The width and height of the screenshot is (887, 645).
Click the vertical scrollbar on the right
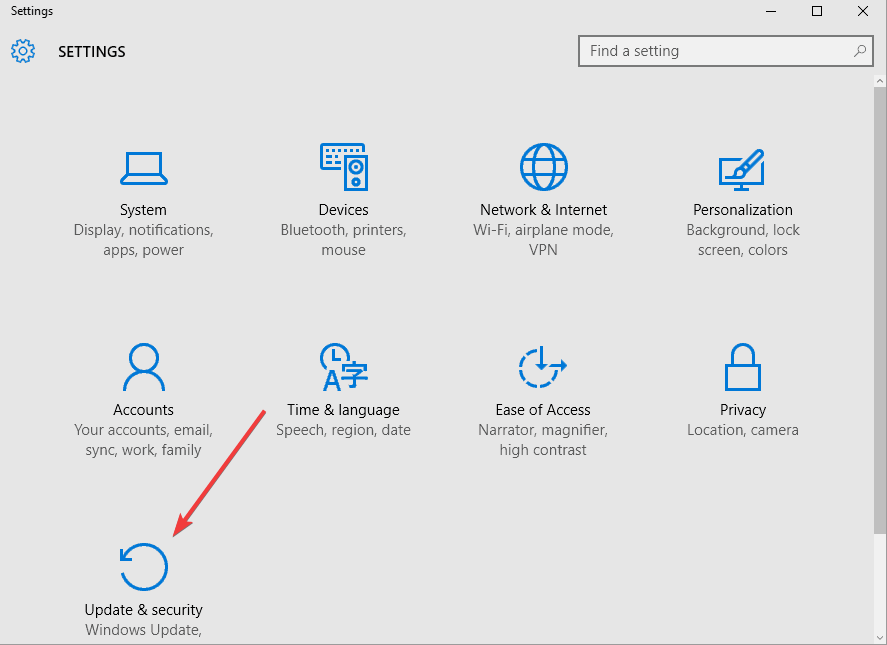pyautogui.click(x=879, y=300)
